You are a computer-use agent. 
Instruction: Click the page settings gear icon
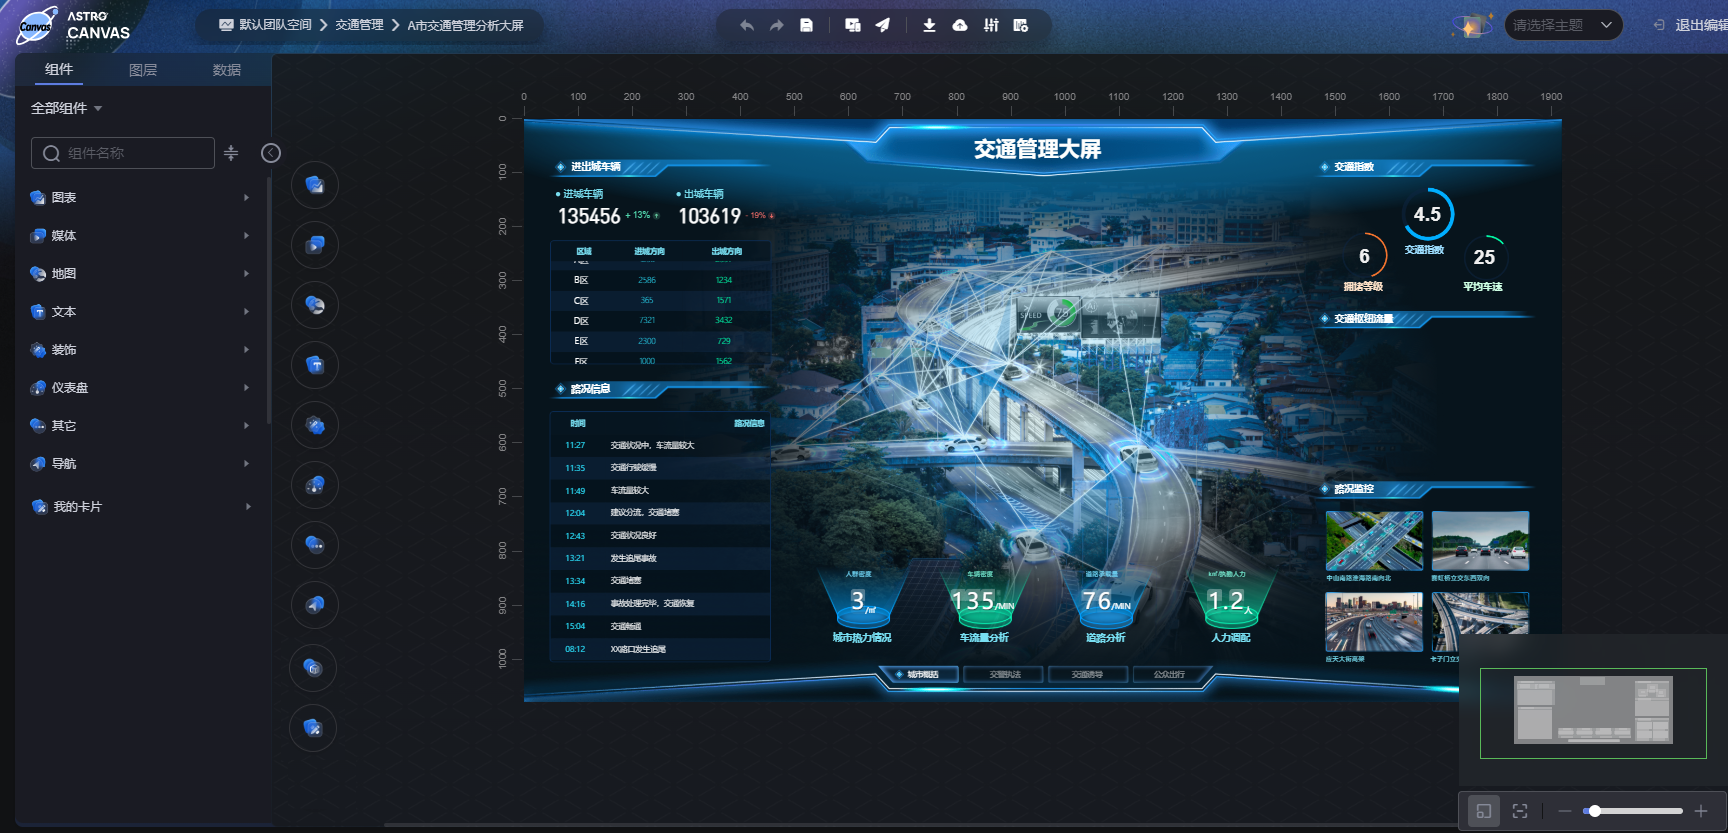tap(1021, 25)
